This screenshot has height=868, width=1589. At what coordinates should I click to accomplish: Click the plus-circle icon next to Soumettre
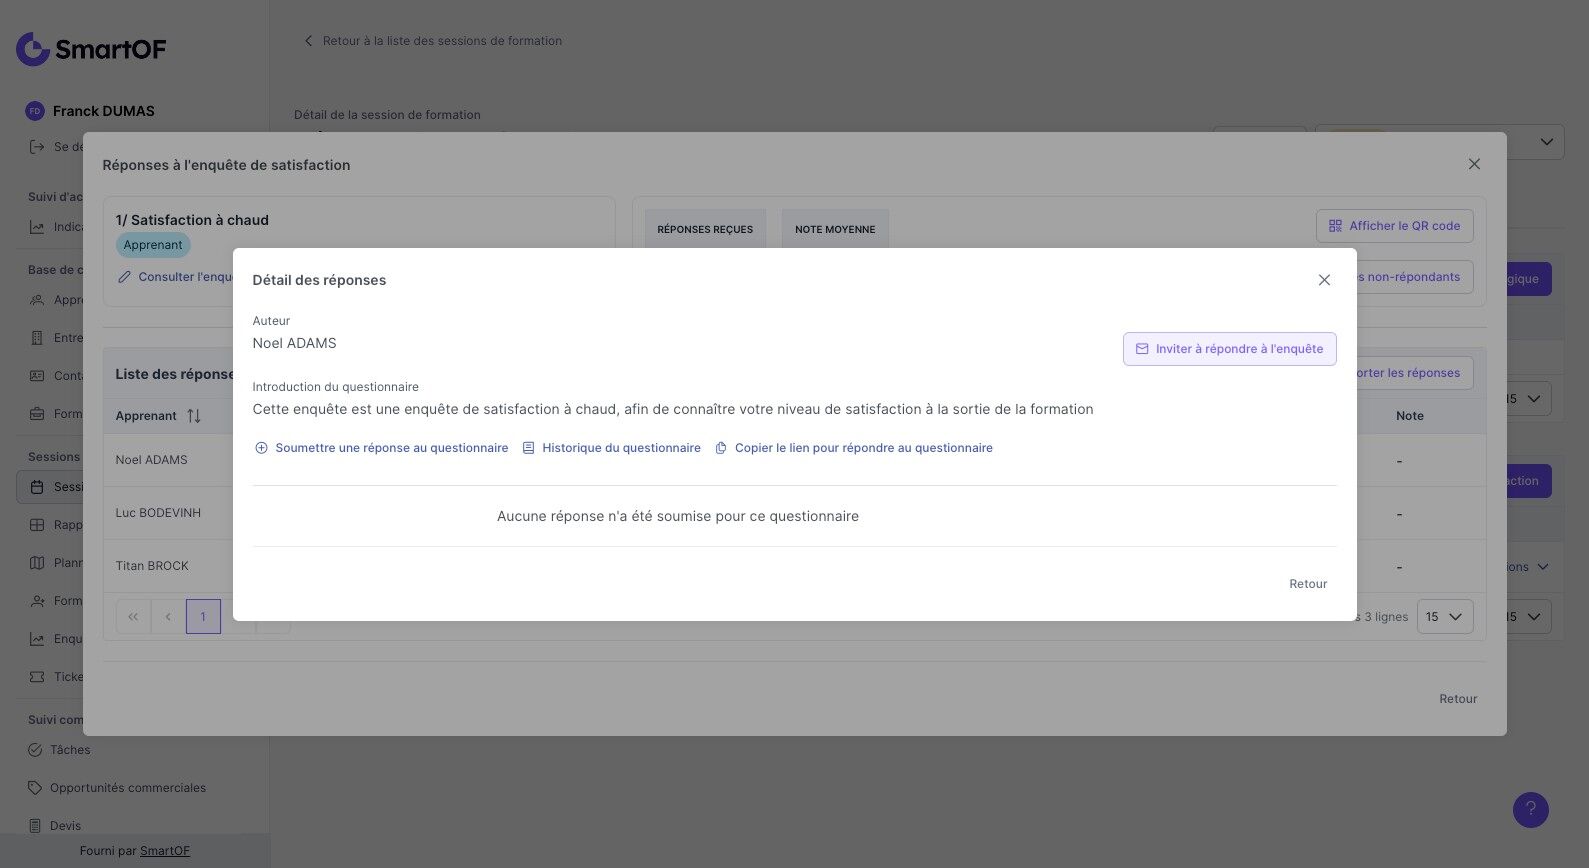262,448
